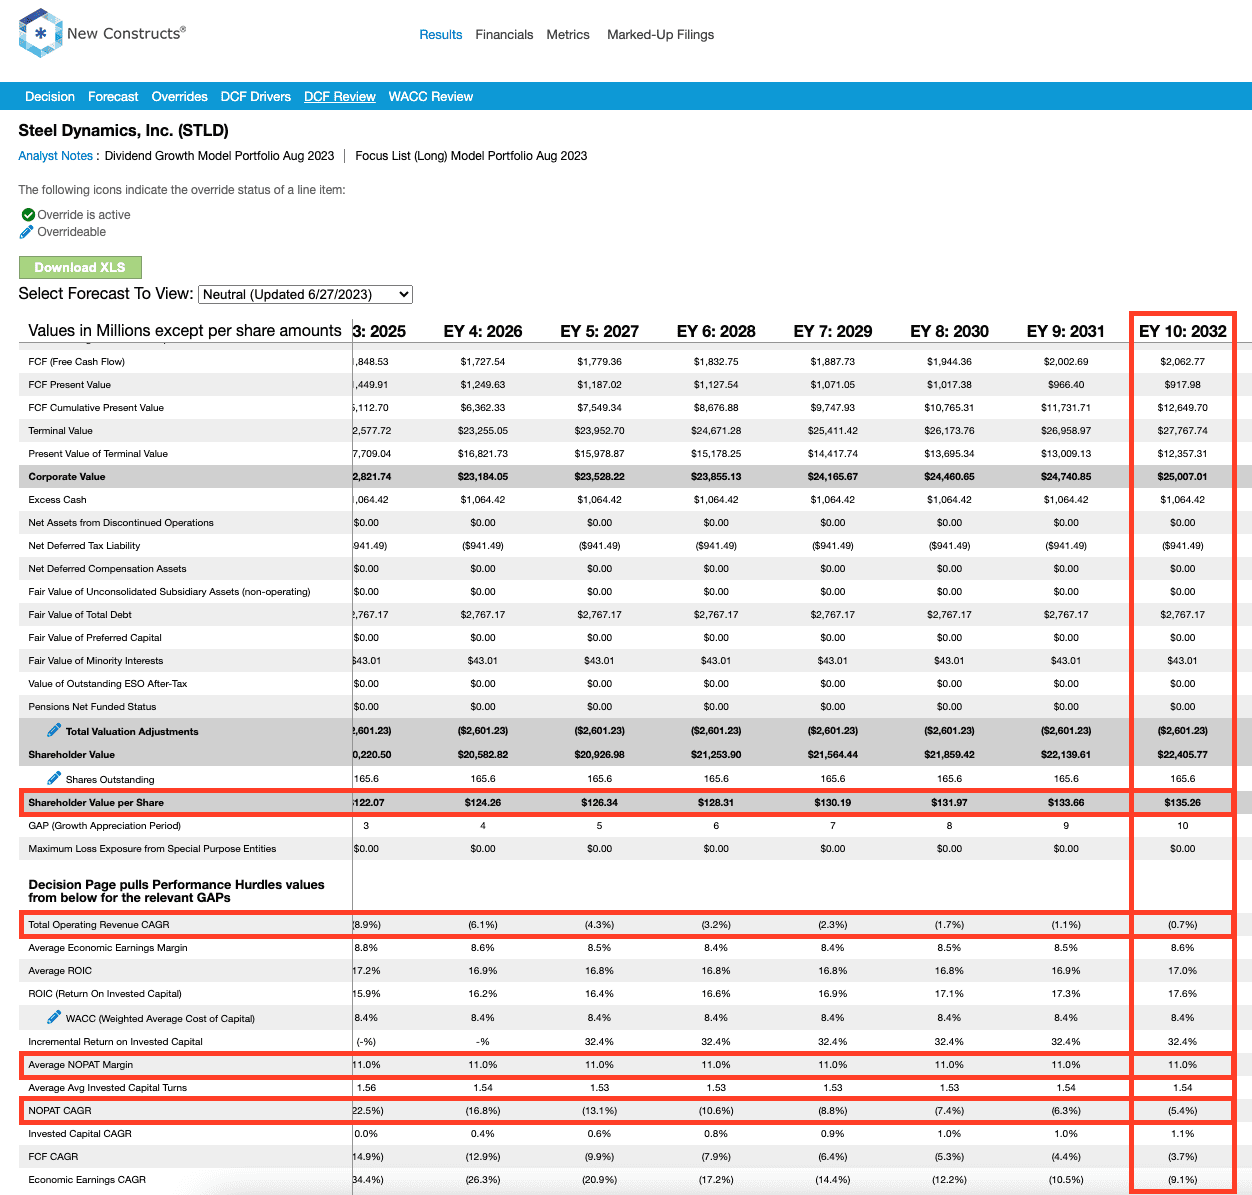The image size is (1252, 1195).
Task: Click the 'Shareholder Value per Share' row label
Action: [96, 803]
